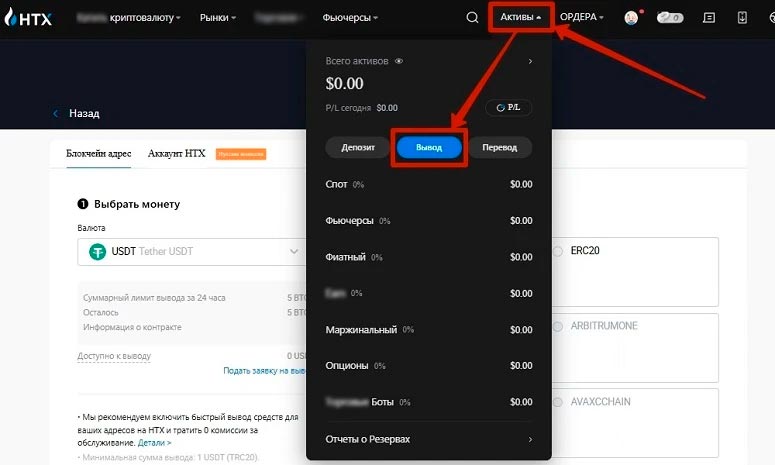Viewport: 775px width, 465px height.
Task: Switch to the Аккаунт HTX tab
Action: point(176,154)
